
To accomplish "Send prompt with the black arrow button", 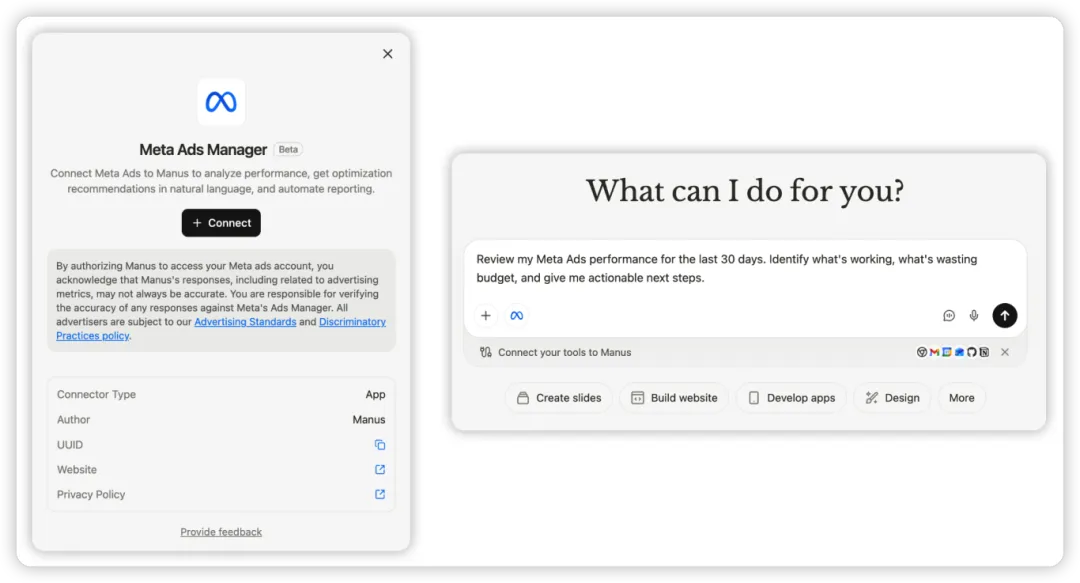I will coord(1005,316).
